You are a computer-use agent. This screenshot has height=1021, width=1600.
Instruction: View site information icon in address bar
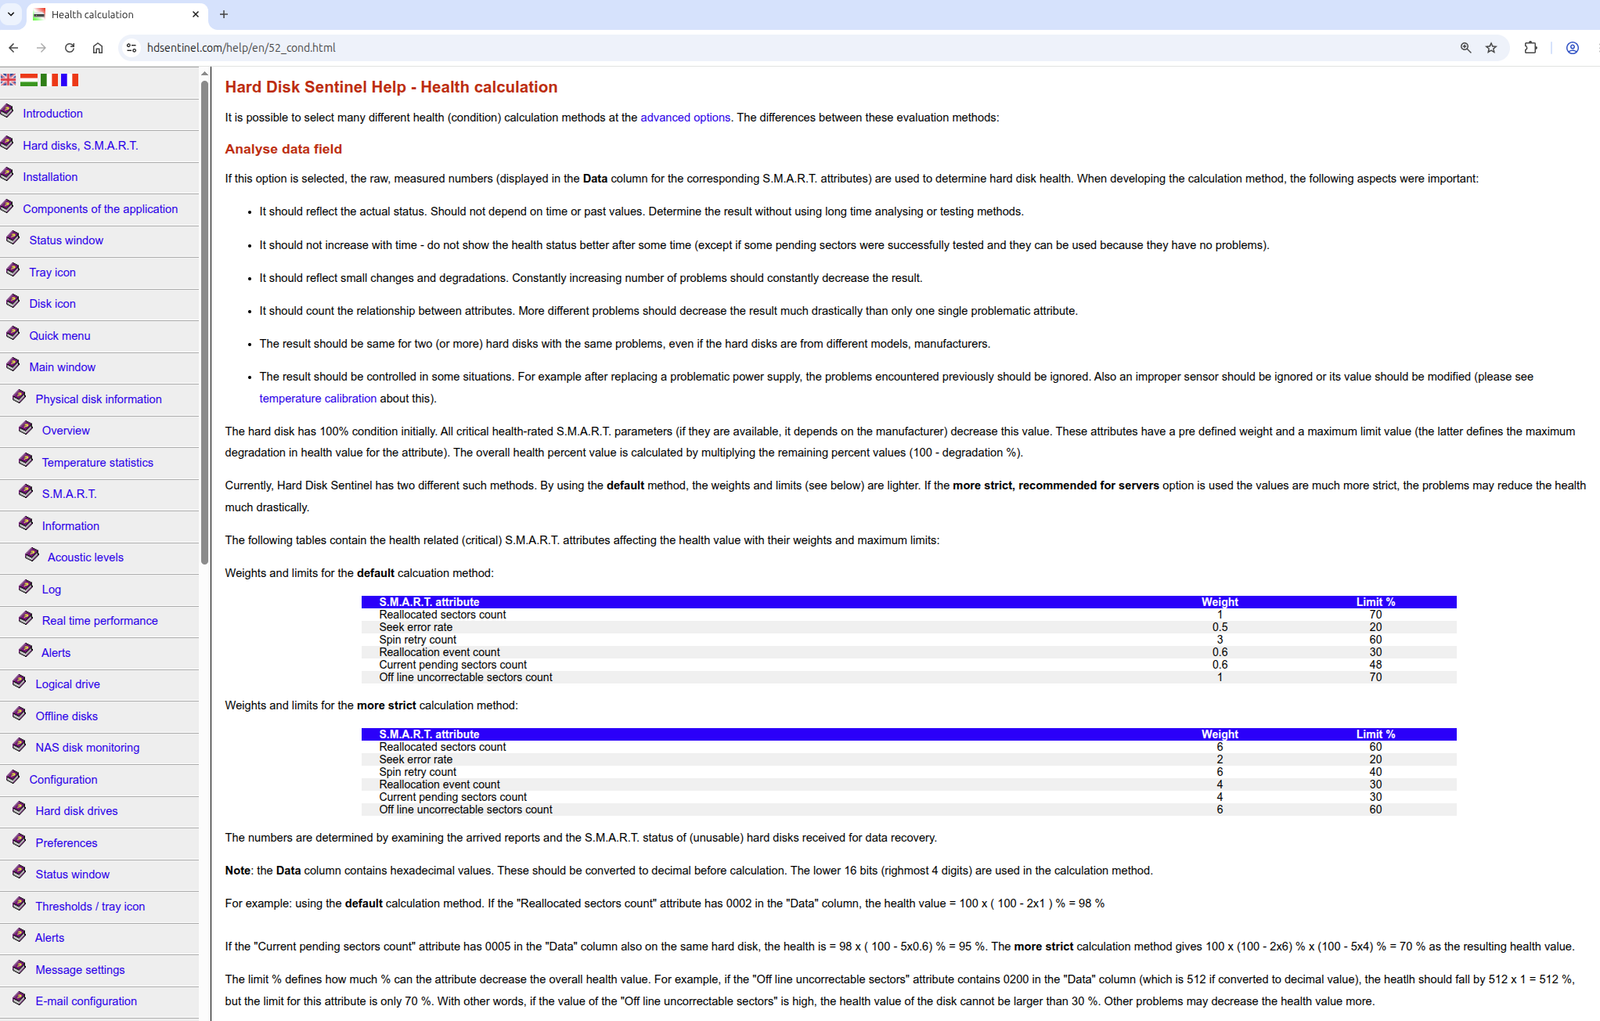pyautogui.click(x=131, y=48)
